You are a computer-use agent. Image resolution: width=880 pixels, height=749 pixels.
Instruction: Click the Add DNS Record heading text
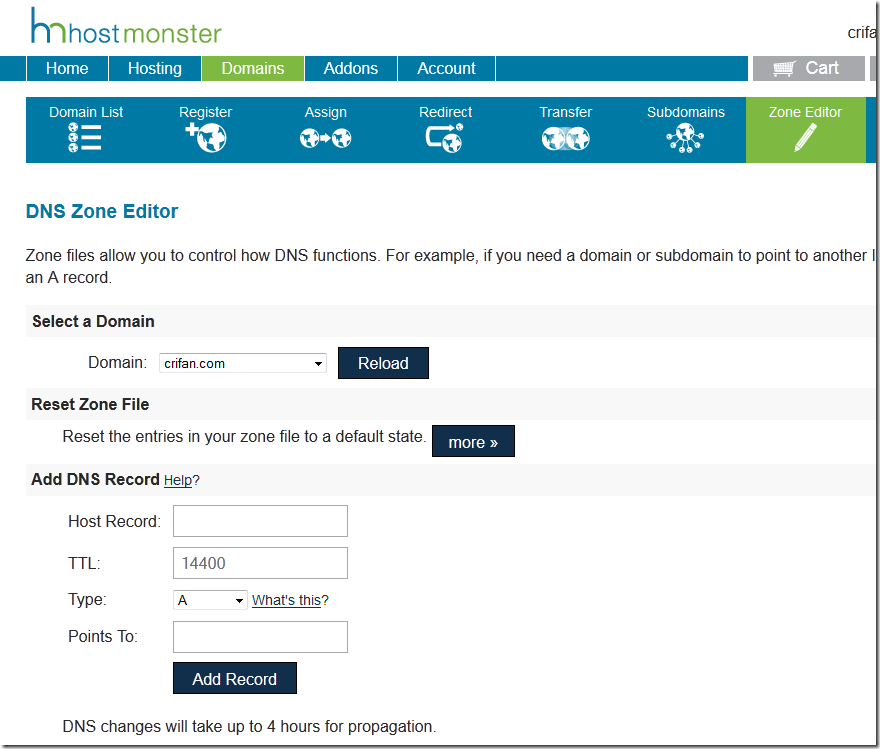click(95, 480)
